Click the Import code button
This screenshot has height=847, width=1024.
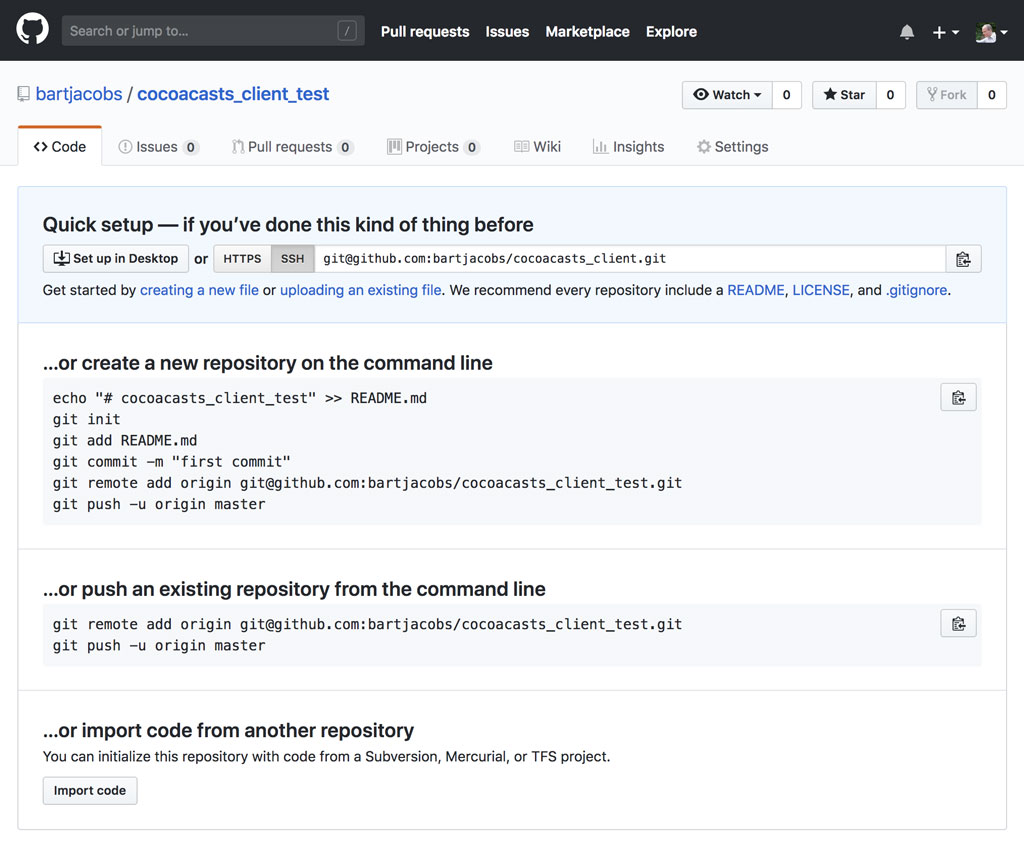click(90, 791)
